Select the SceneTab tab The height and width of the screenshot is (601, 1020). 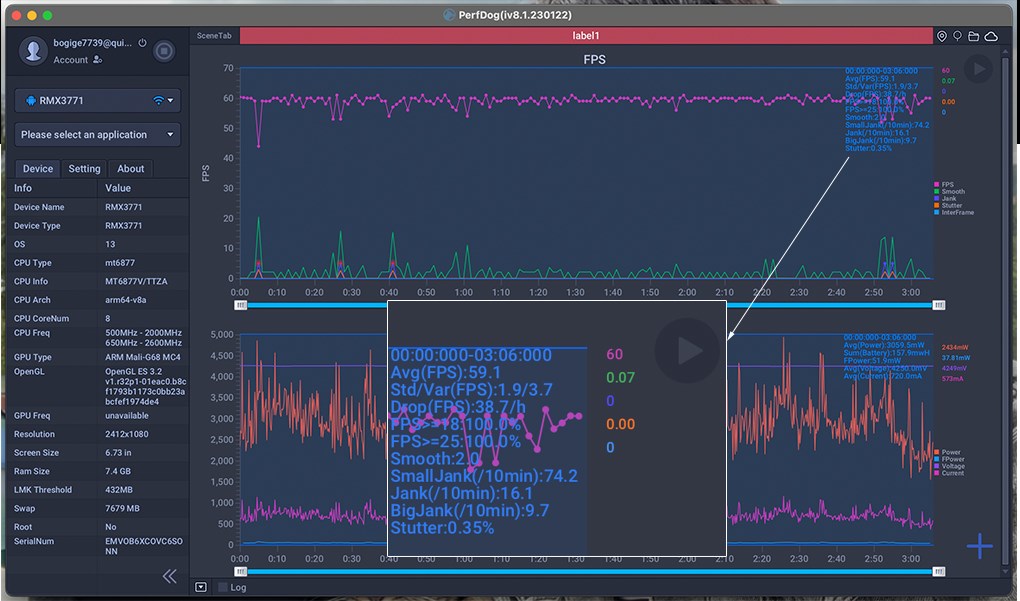pos(214,36)
